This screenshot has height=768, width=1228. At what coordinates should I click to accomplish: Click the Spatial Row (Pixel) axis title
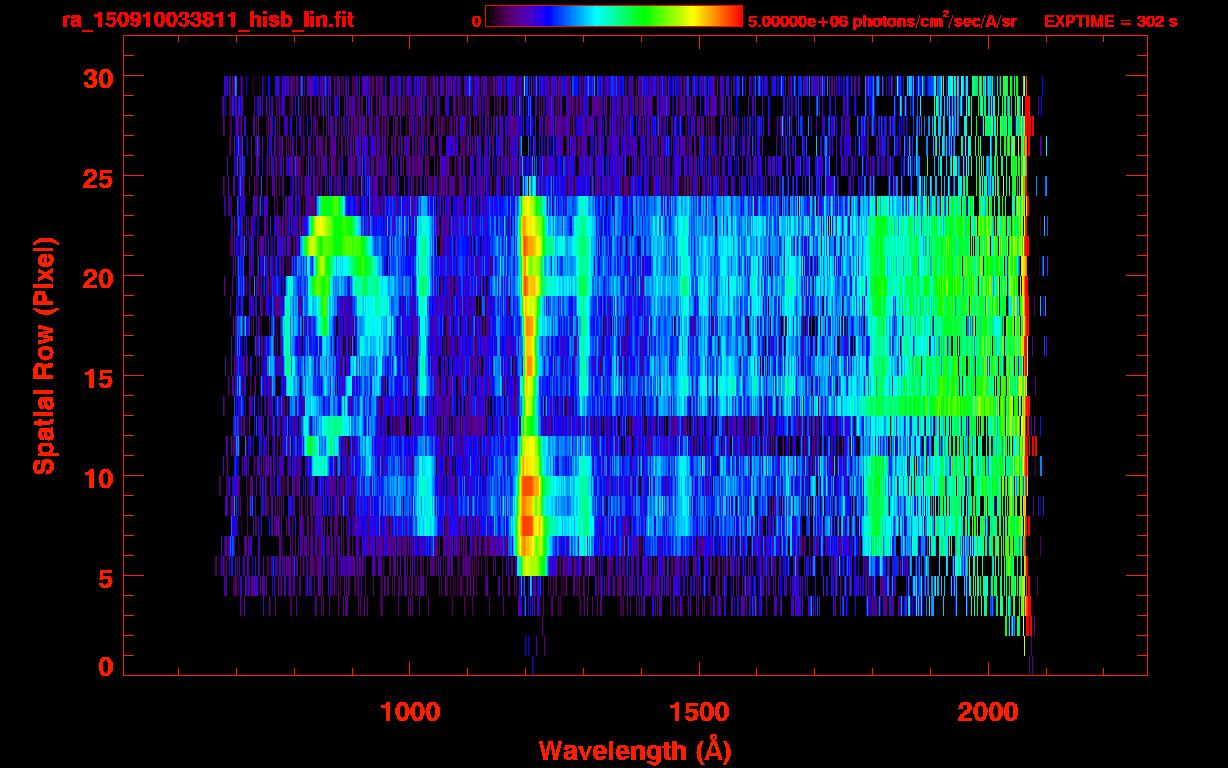44,356
